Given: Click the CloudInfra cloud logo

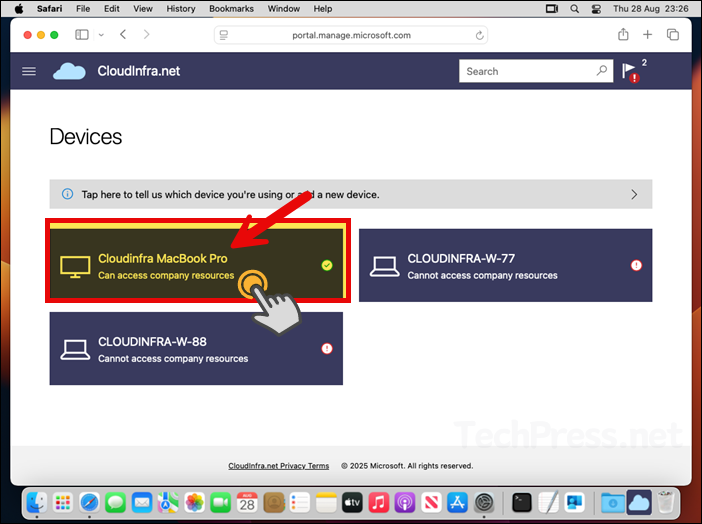Looking at the screenshot, I should [69, 71].
